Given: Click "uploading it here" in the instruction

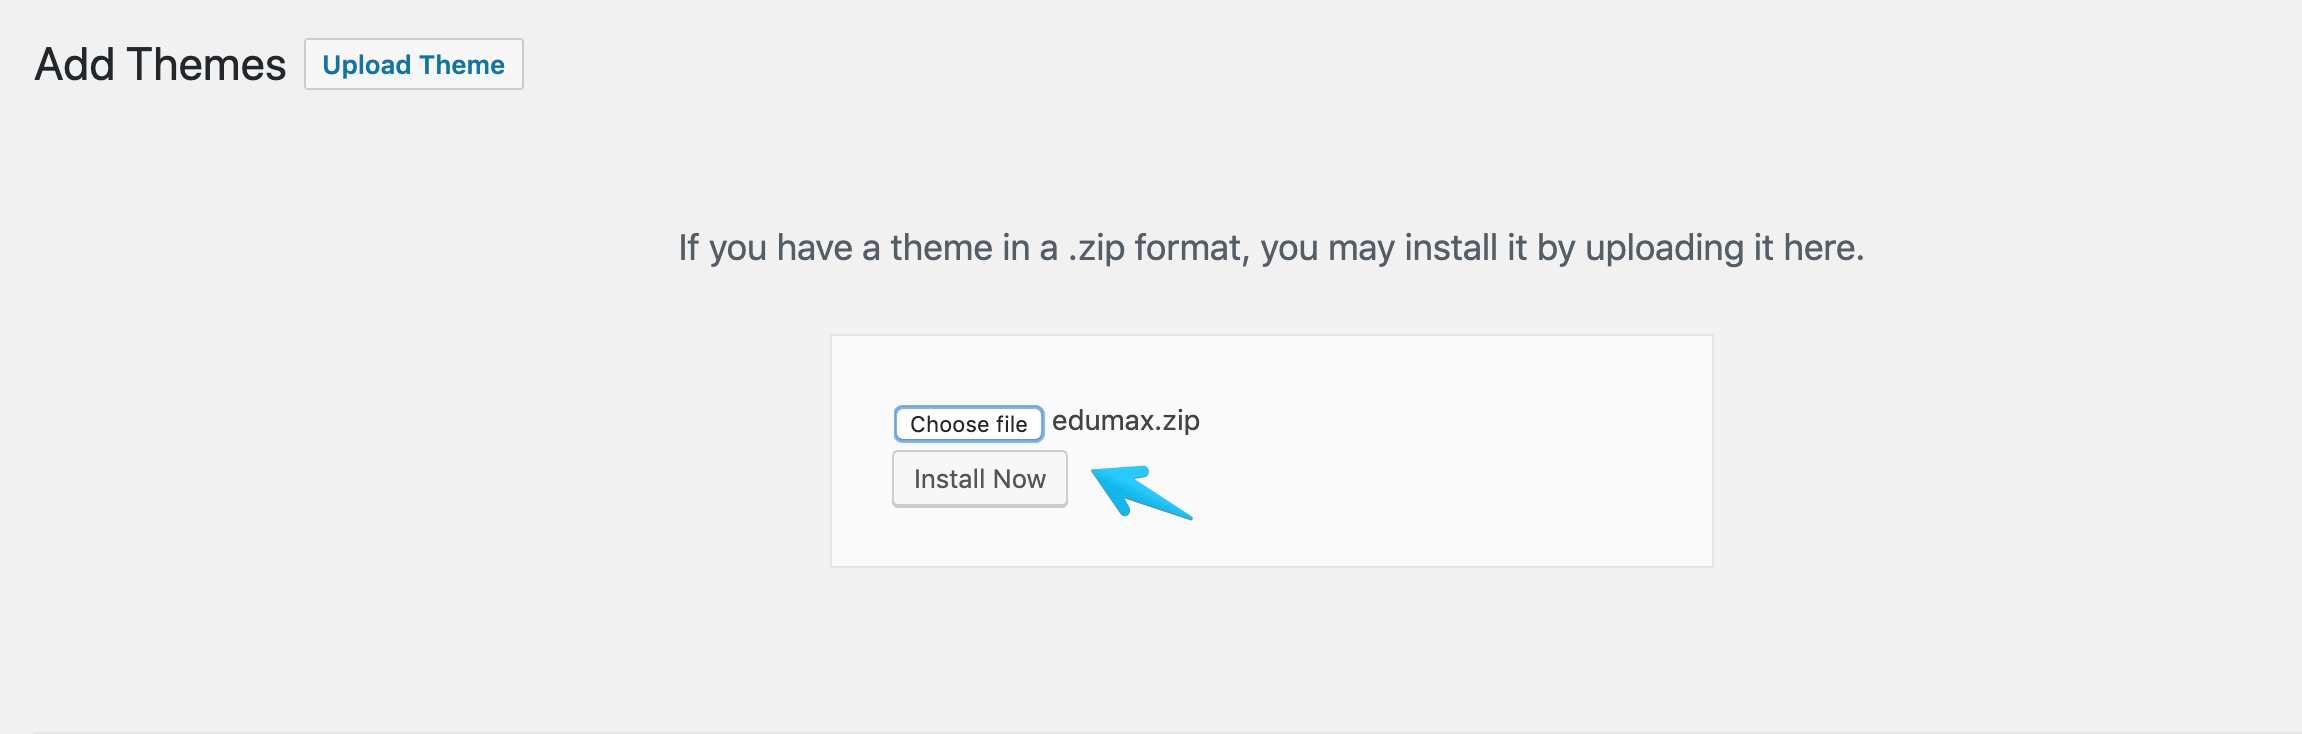Looking at the screenshot, I should click(x=1724, y=247).
